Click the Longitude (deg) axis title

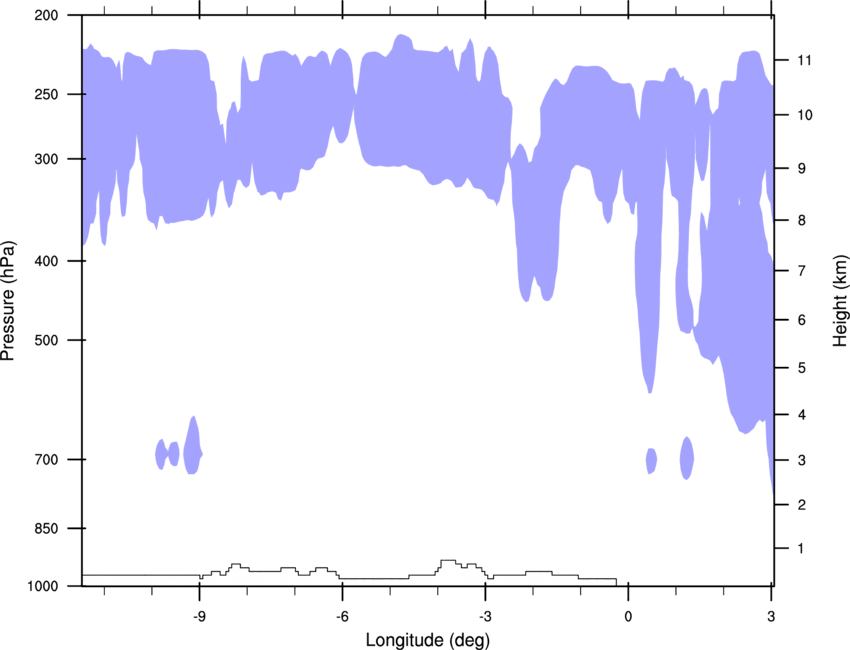click(x=428, y=640)
